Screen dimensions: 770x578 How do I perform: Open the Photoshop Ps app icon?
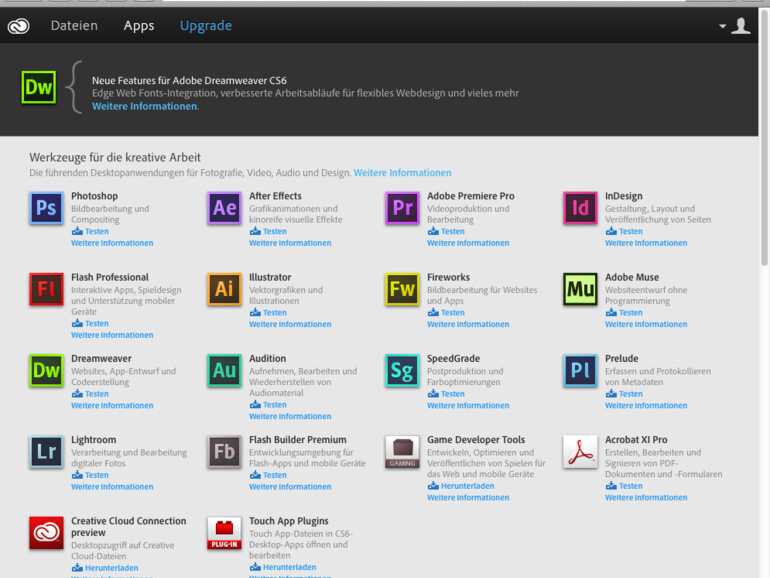[x=46, y=208]
